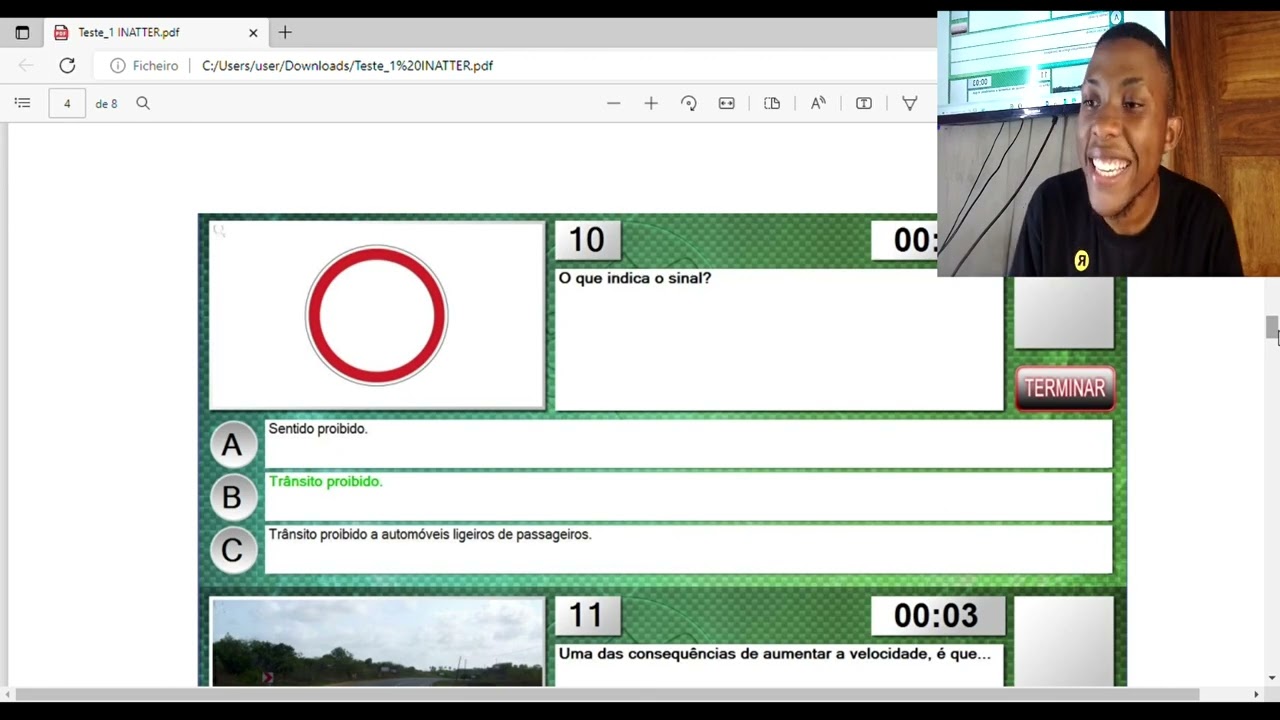Reload the PDF page
This screenshot has width=1280, height=720.
(67, 65)
